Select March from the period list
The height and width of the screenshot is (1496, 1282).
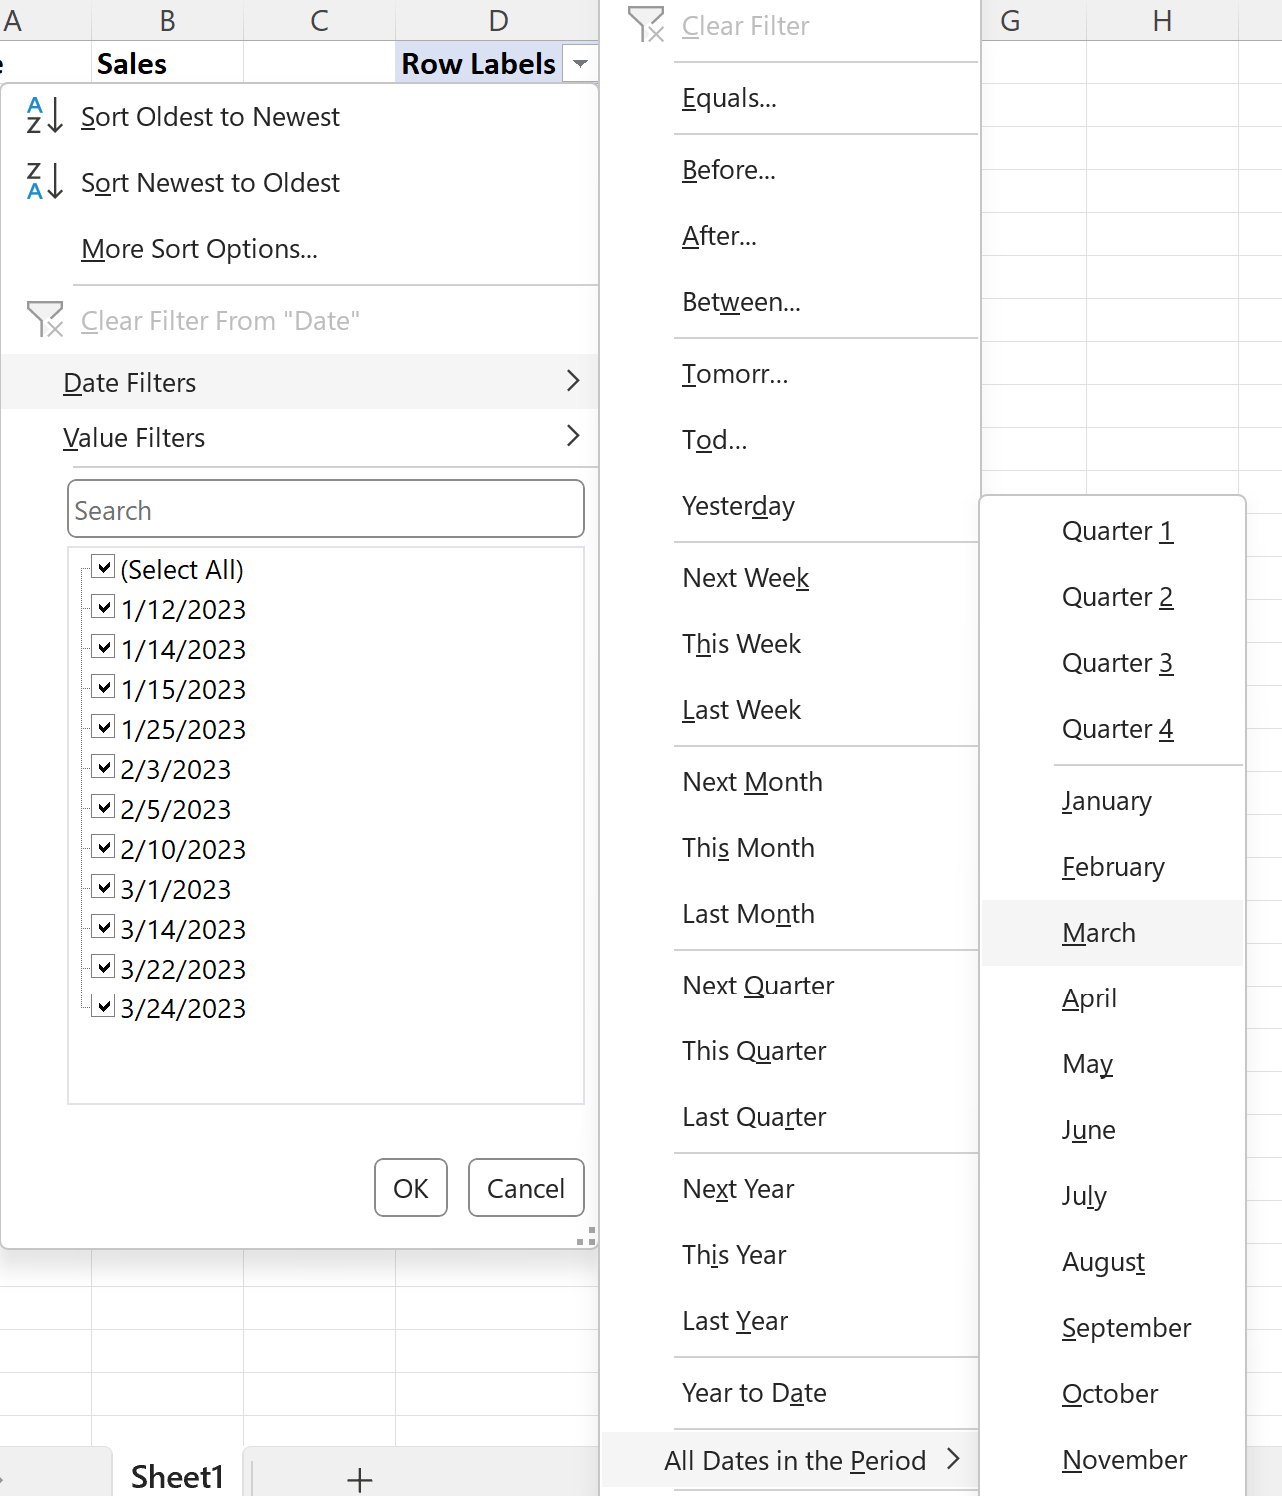(x=1099, y=933)
